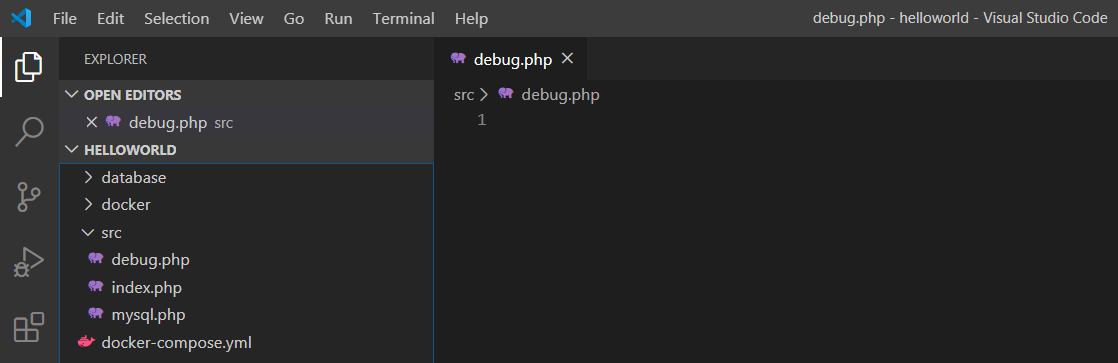Select the debug.php editor tab

[511, 59]
